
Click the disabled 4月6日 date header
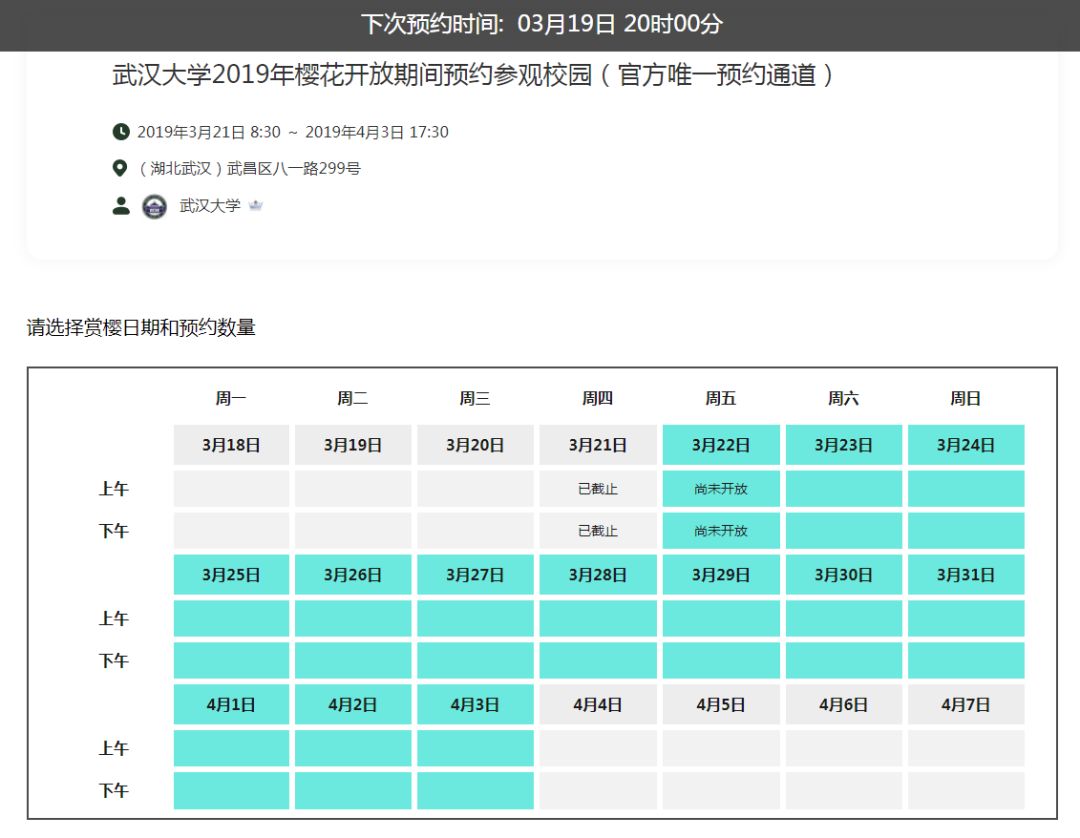[x=844, y=704]
